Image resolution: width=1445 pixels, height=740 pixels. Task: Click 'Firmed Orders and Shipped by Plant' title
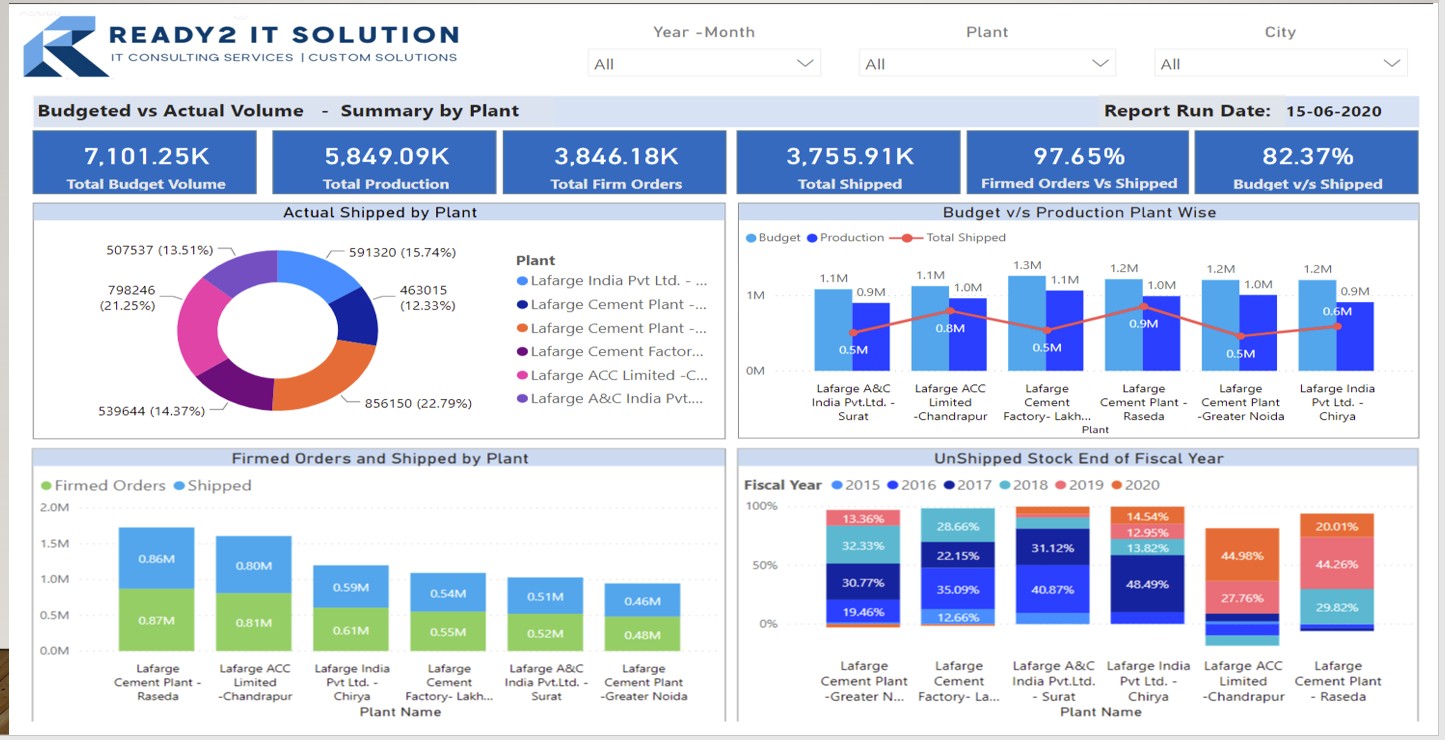[380, 458]
